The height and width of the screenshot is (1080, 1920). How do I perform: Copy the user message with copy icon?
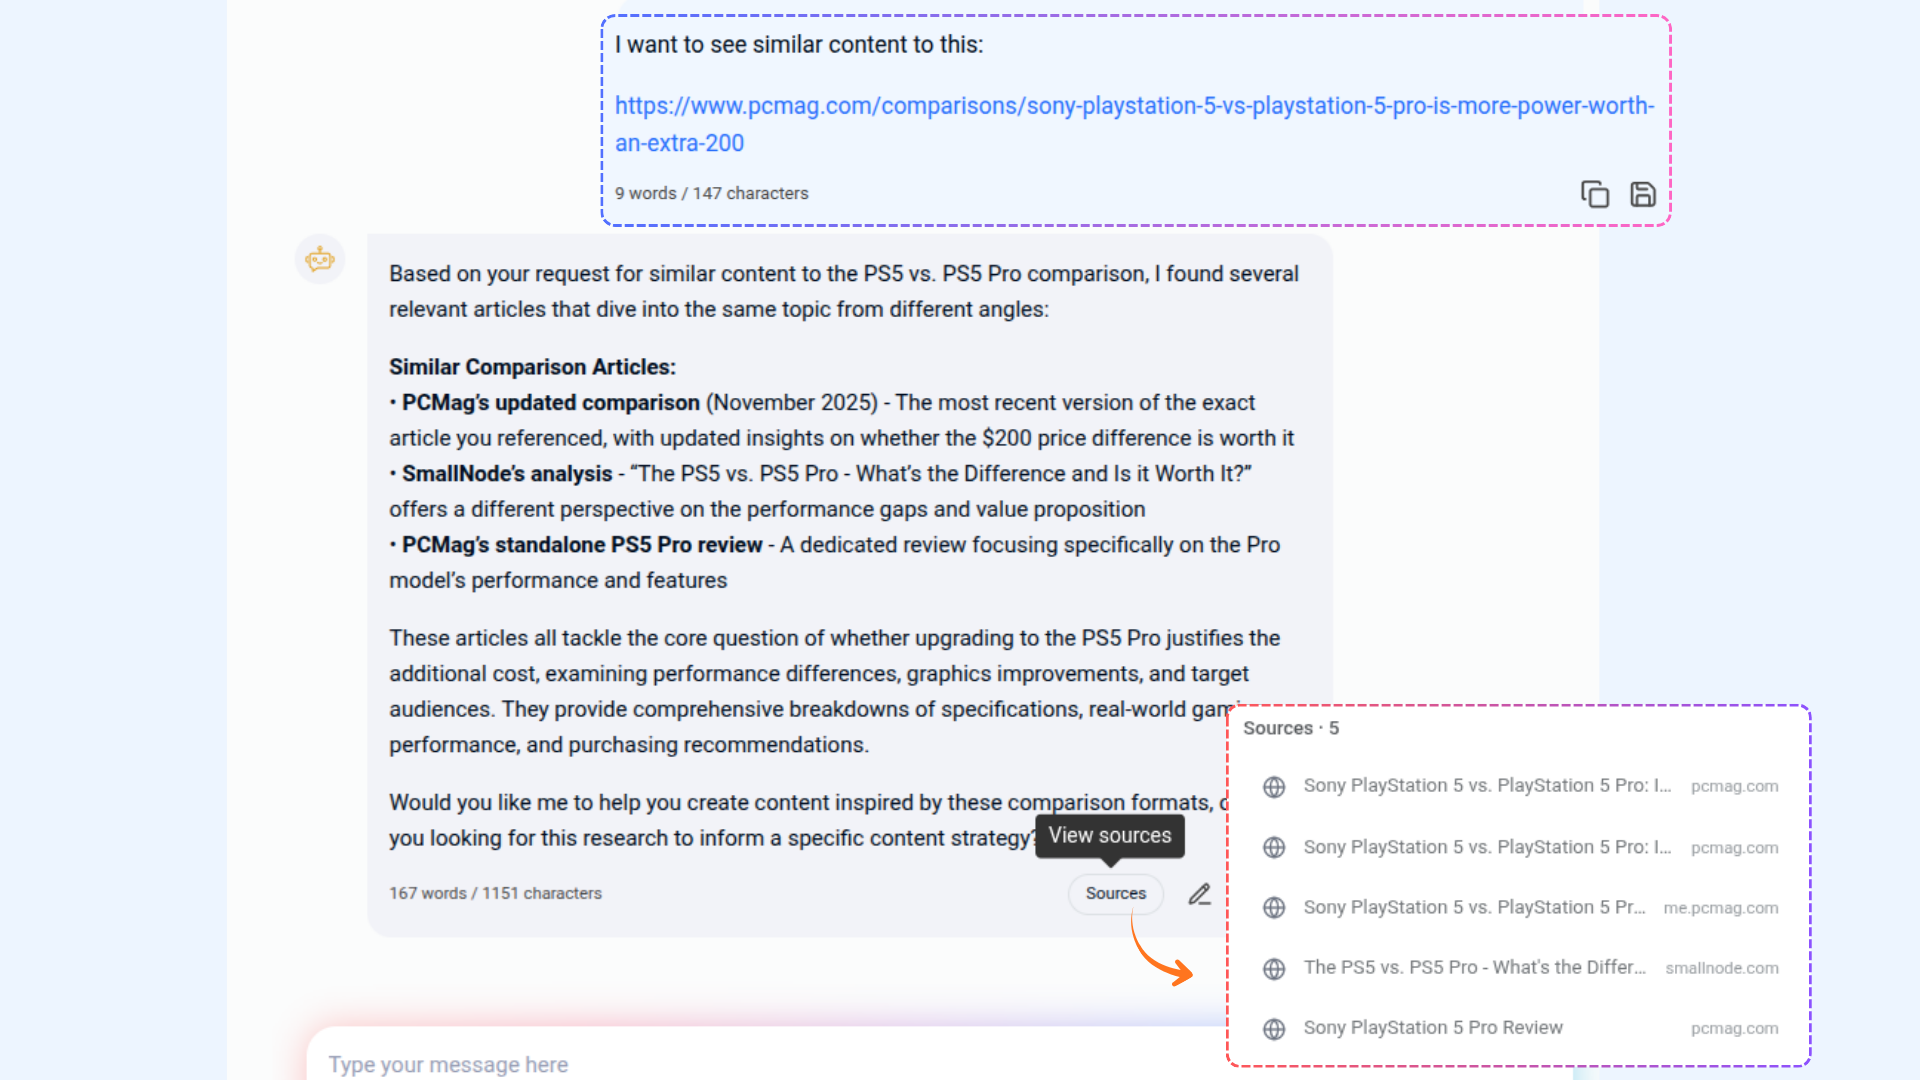pos(1594,194)
